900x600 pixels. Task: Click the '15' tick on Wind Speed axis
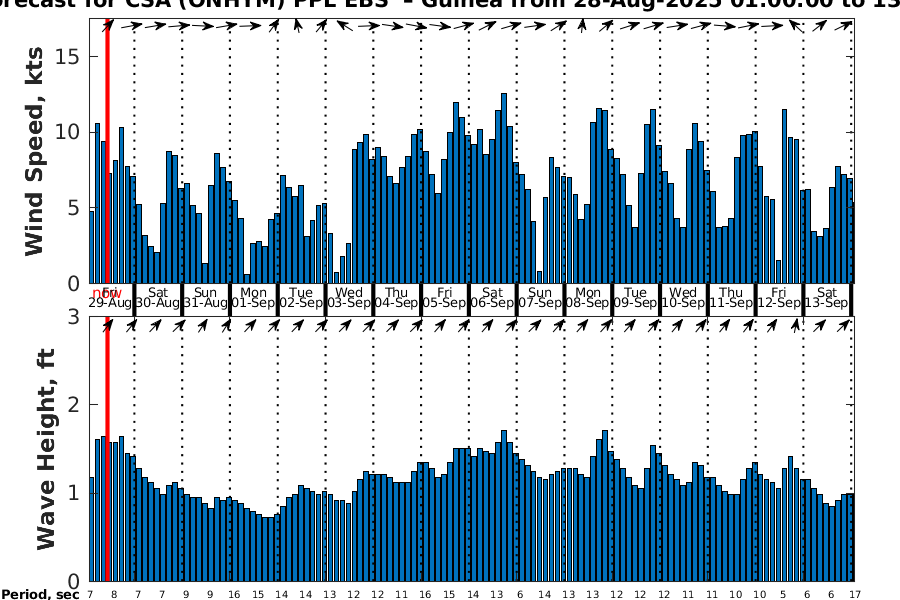[x=68, y=56]
